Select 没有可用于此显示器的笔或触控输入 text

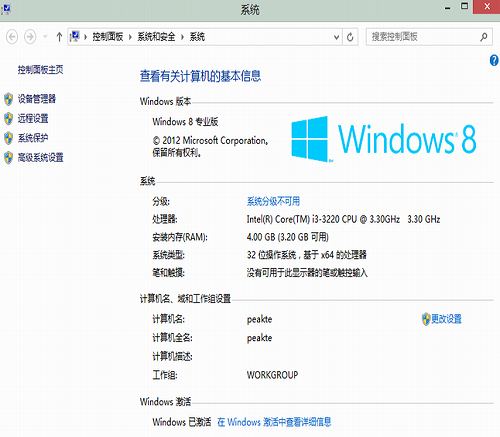[307, 273]
